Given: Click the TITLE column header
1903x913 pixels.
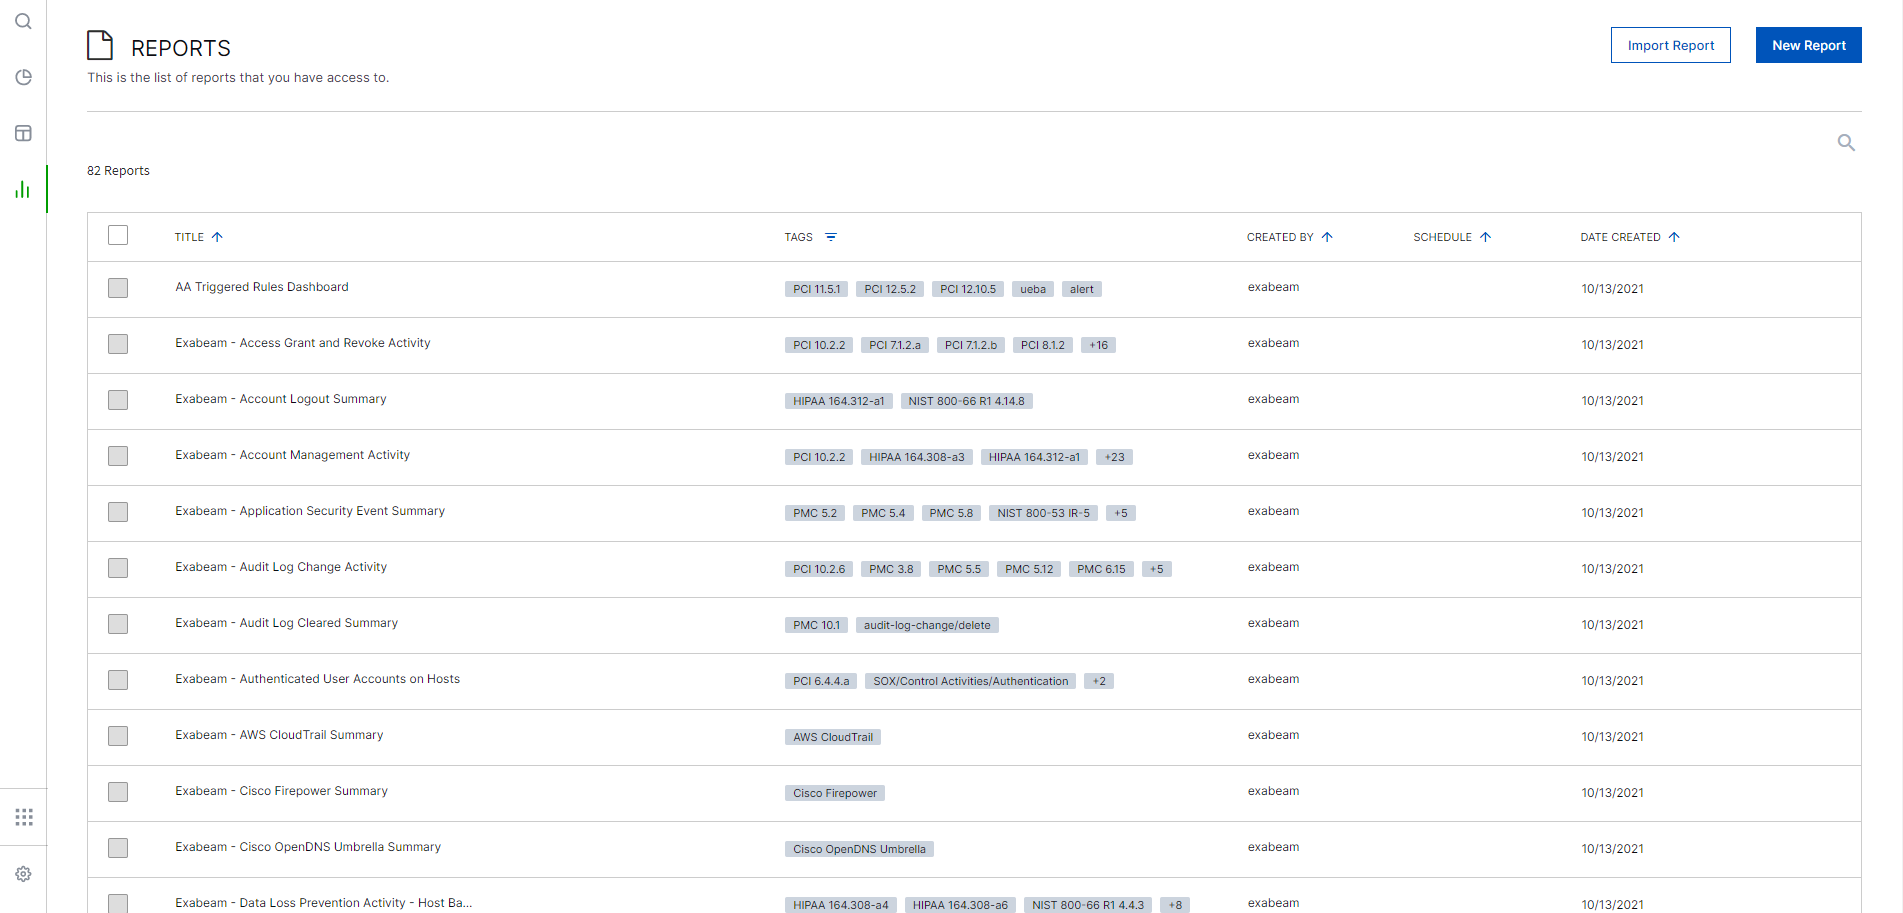Looking at the screenshot, I should pyautogui.click(x=189, y=237).
